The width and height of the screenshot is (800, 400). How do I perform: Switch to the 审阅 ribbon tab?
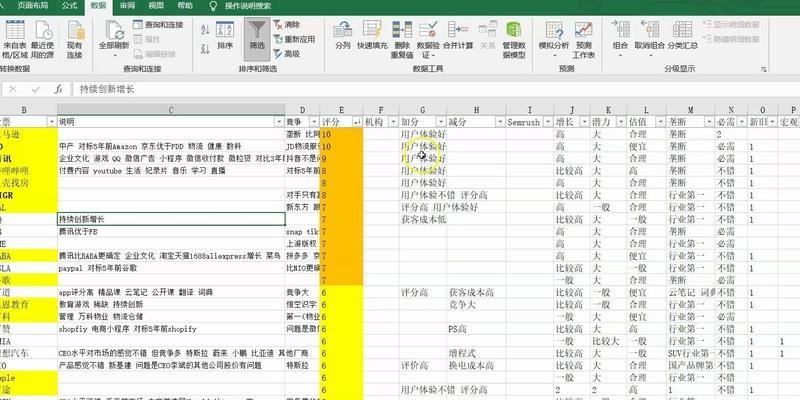point(128,6)
